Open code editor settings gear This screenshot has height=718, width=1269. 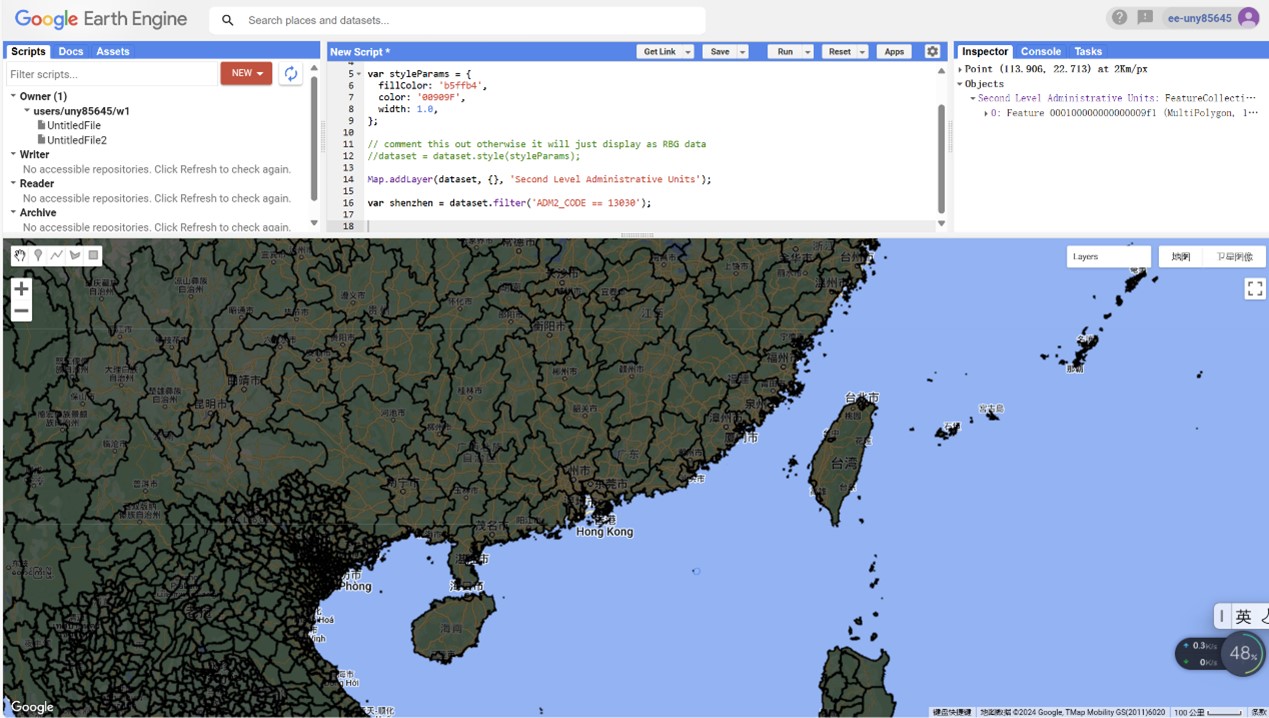pyautogui.click(x=932, y=52)
